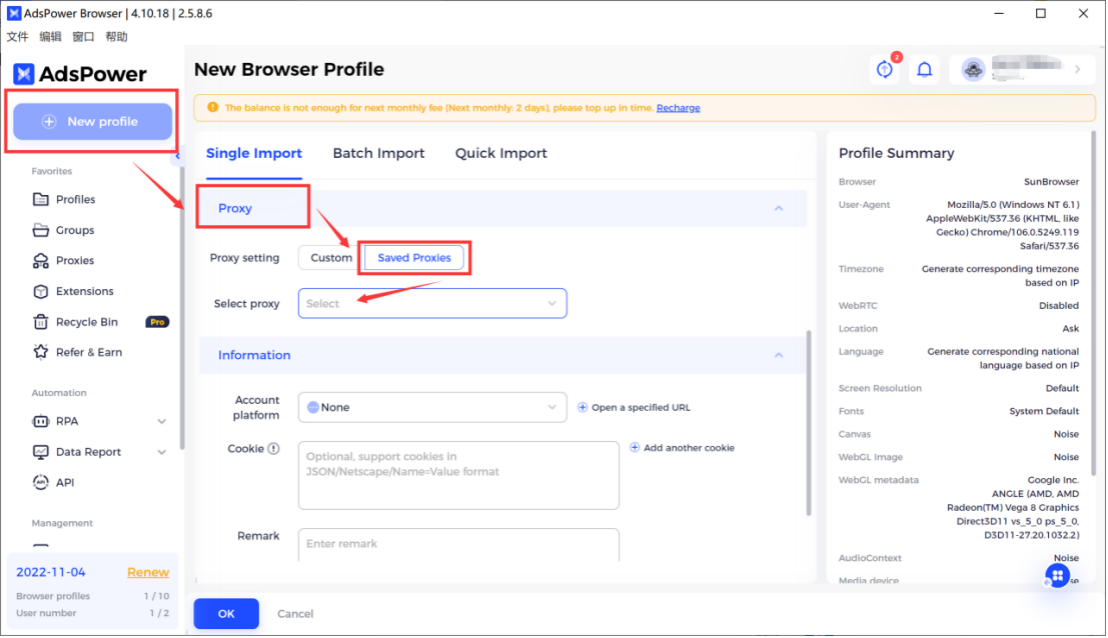This screenshot has height=638, width=1108.
Task: Click the Renew link
Action: (148, 572)
